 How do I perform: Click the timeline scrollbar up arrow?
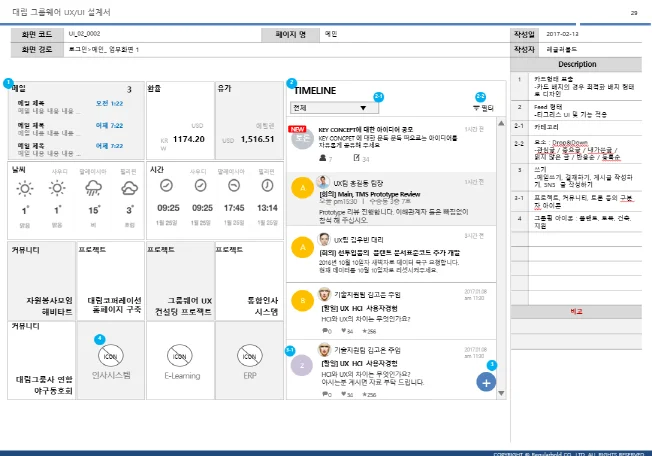[501, 123]
